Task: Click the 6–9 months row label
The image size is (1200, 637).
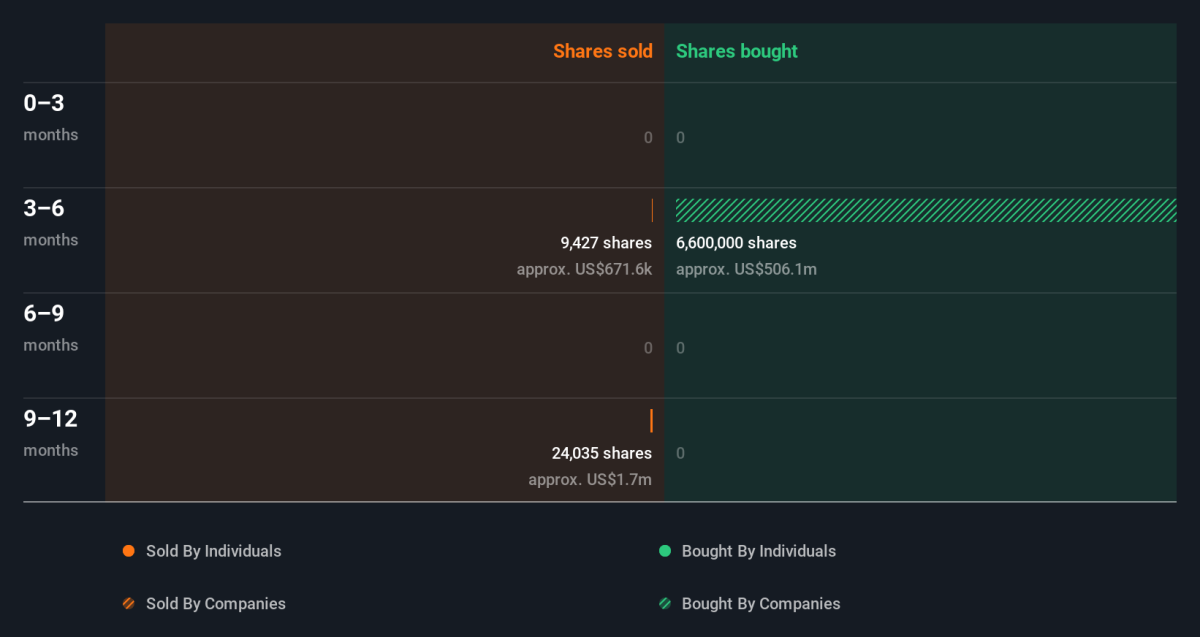Action: pos(51,327)
